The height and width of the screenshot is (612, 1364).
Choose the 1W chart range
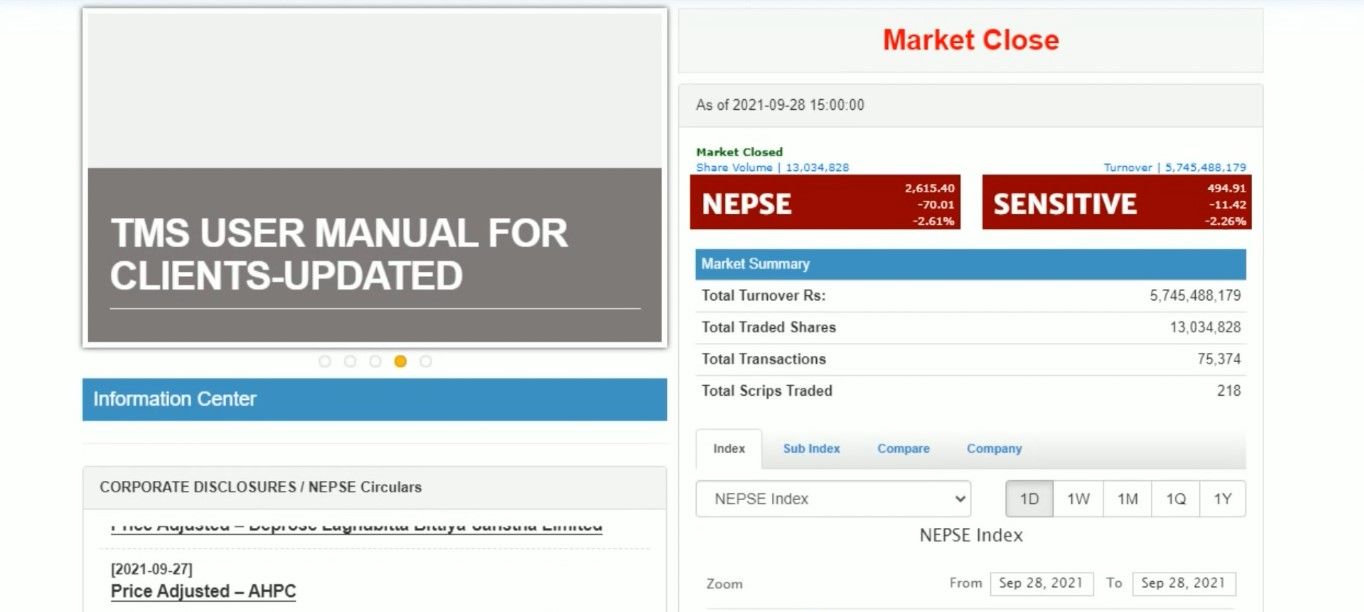tap(1078, 499)
